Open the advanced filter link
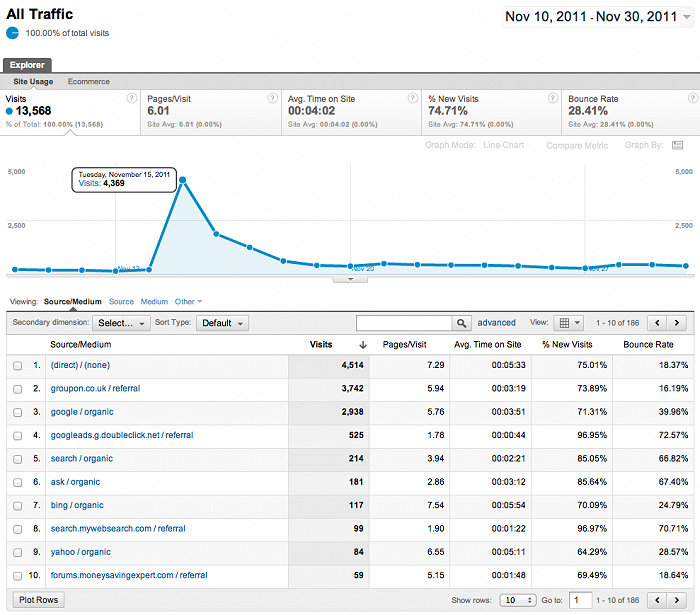This screenshot has width=700, height=615. pos(496,323)
